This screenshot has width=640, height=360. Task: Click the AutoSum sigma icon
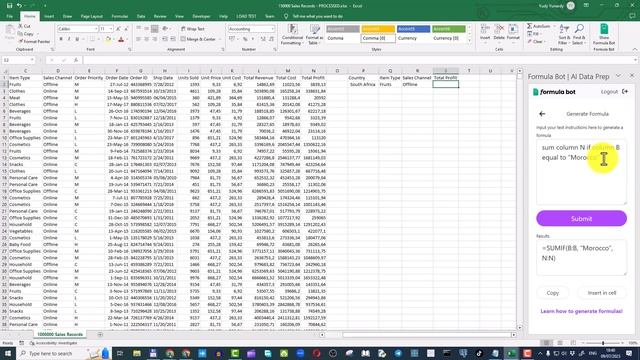click(530, 26)
